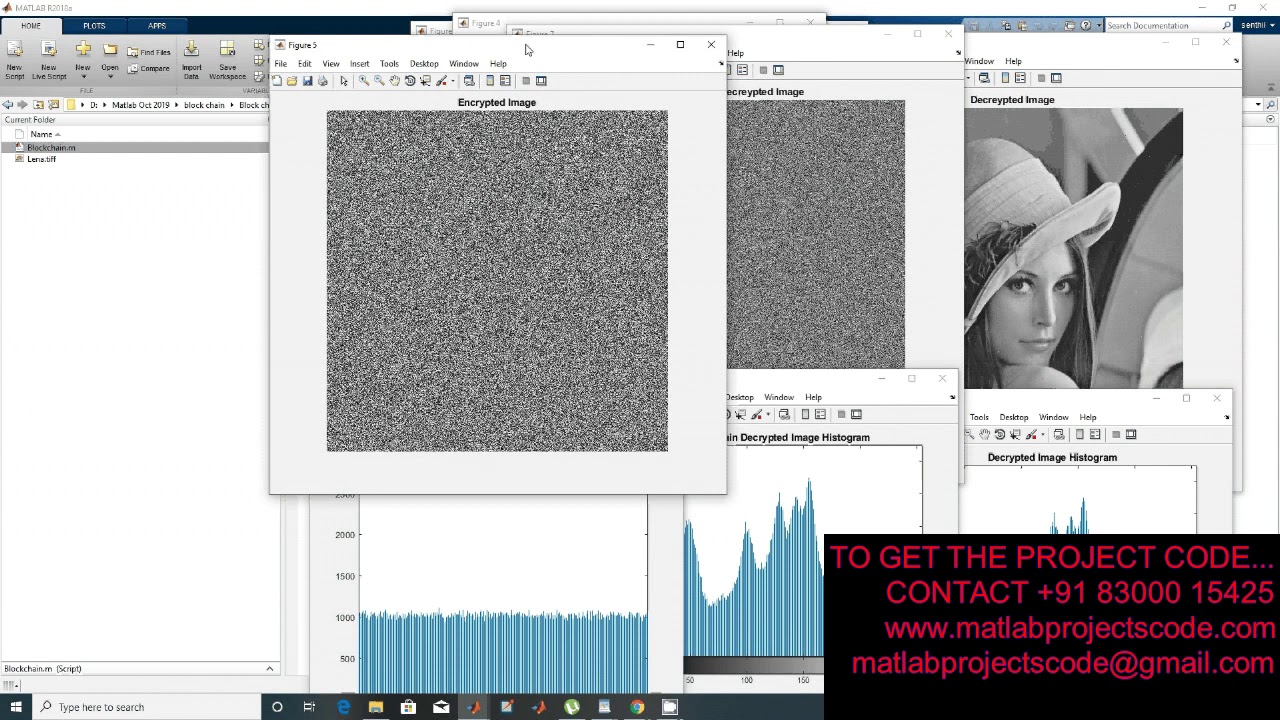
Task: Open the senthil account dropdown
Action: point(1255,26)
